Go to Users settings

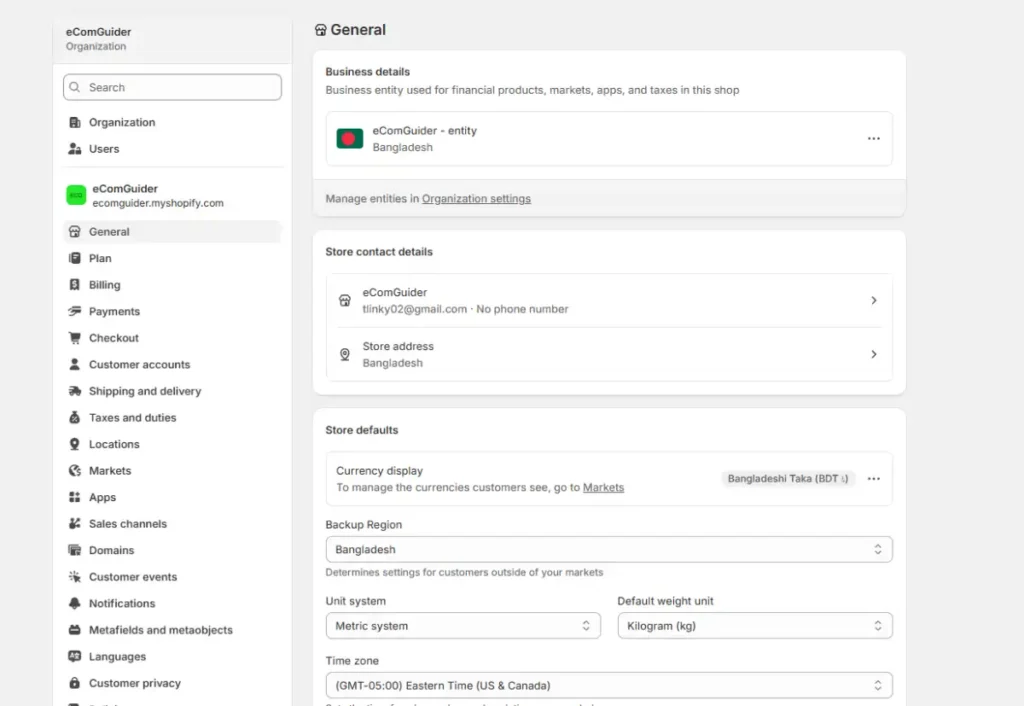[x=104, y=149]
